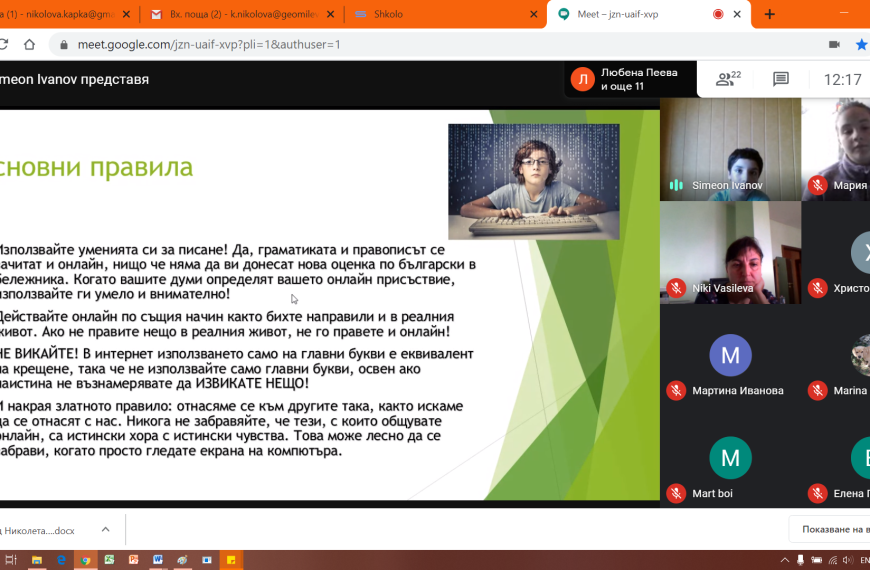This screenshot has width=870, height=570.
Task: Close the Meet jzn-uaif-xvp tab
Action: (737, 14)
